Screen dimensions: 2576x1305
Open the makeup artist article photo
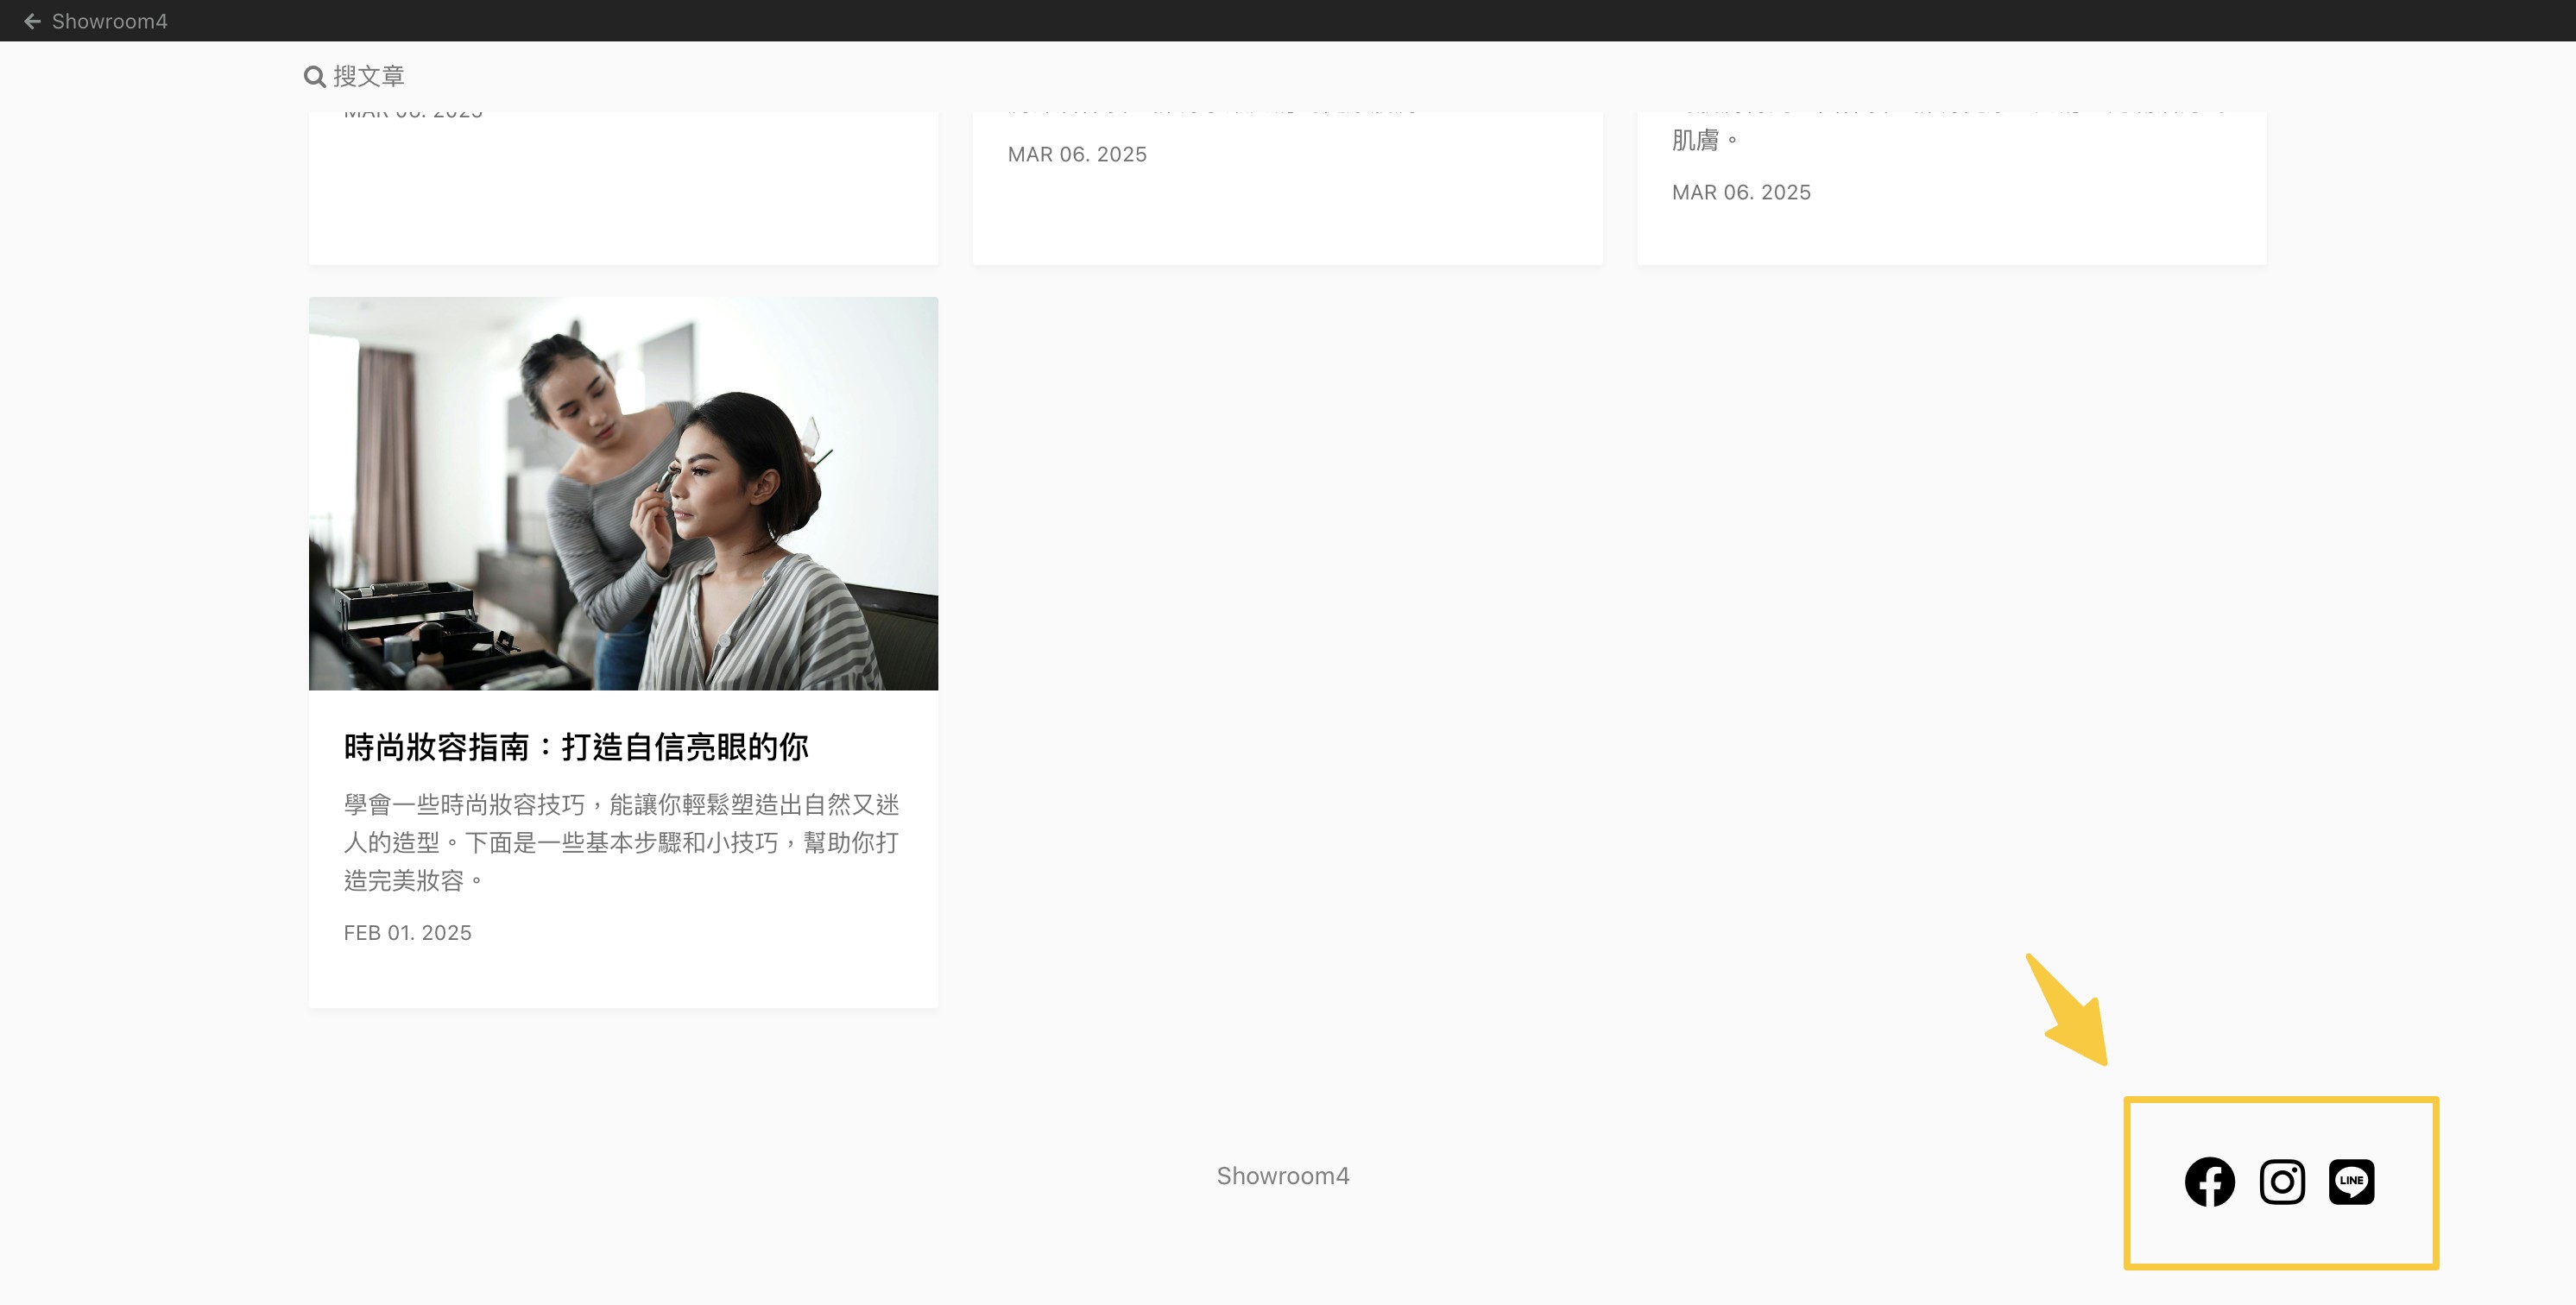(x=623, y=493)
